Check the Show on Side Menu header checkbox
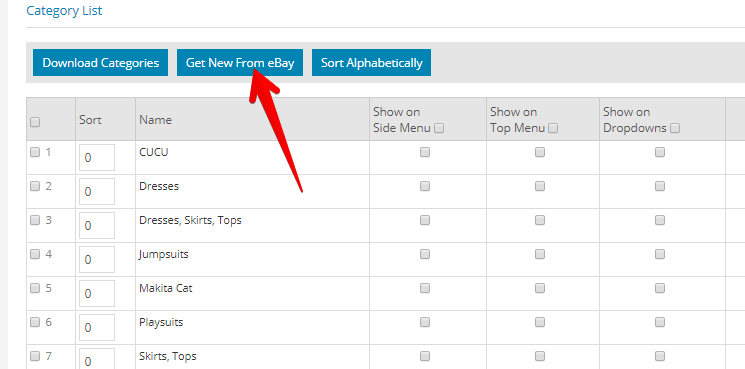Viewport: 745px width, 369px height. tap(439, 128)
